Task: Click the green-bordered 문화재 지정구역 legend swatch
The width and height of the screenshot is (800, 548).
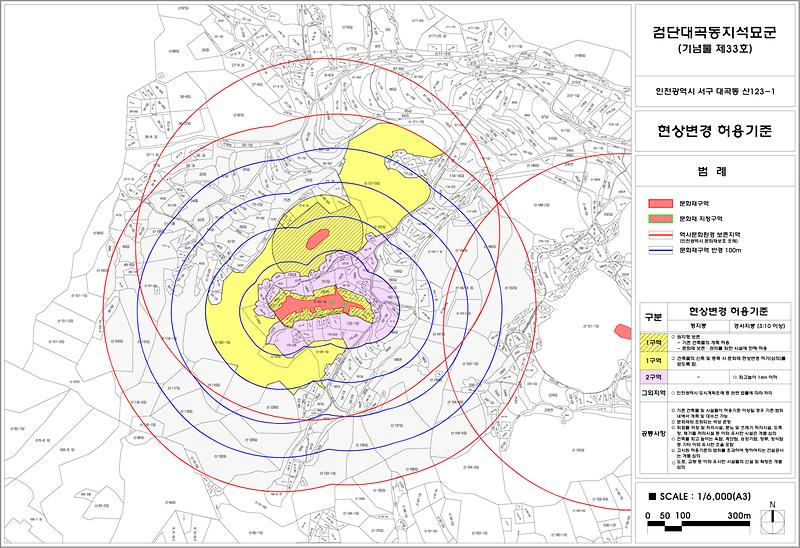Action: pyautogui.click(x=661, y=219)
